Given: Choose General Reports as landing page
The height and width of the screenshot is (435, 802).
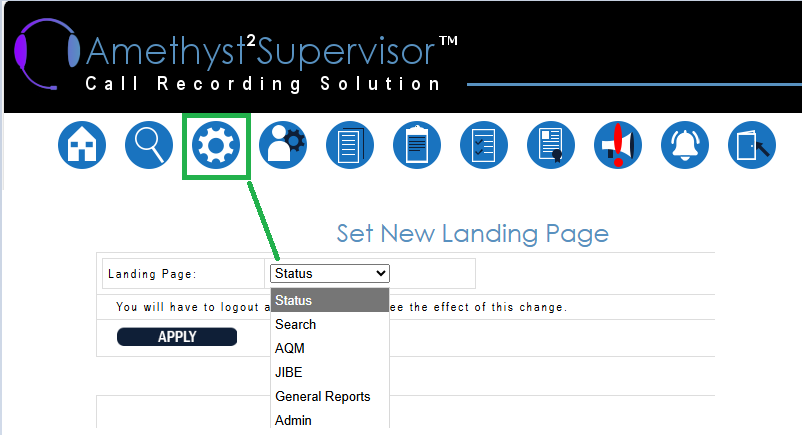Looking at the screenshot, I should [x=329, y=397].
